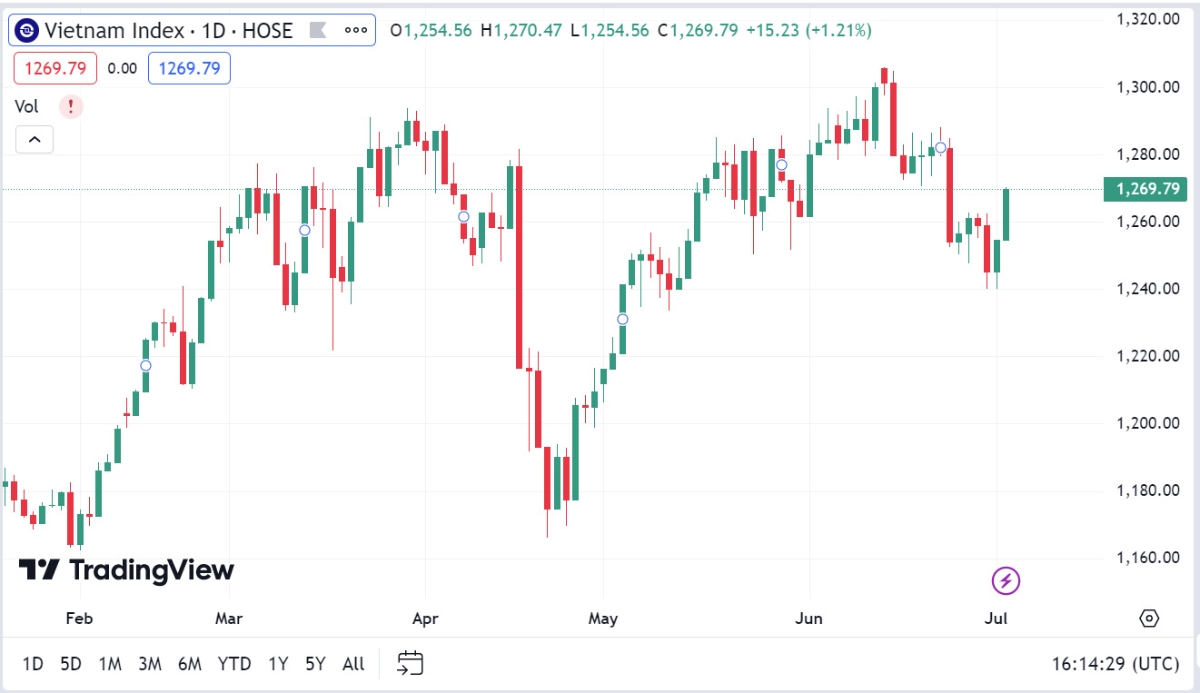
Task: Switch to 1M time range
Action: (110, 663)
